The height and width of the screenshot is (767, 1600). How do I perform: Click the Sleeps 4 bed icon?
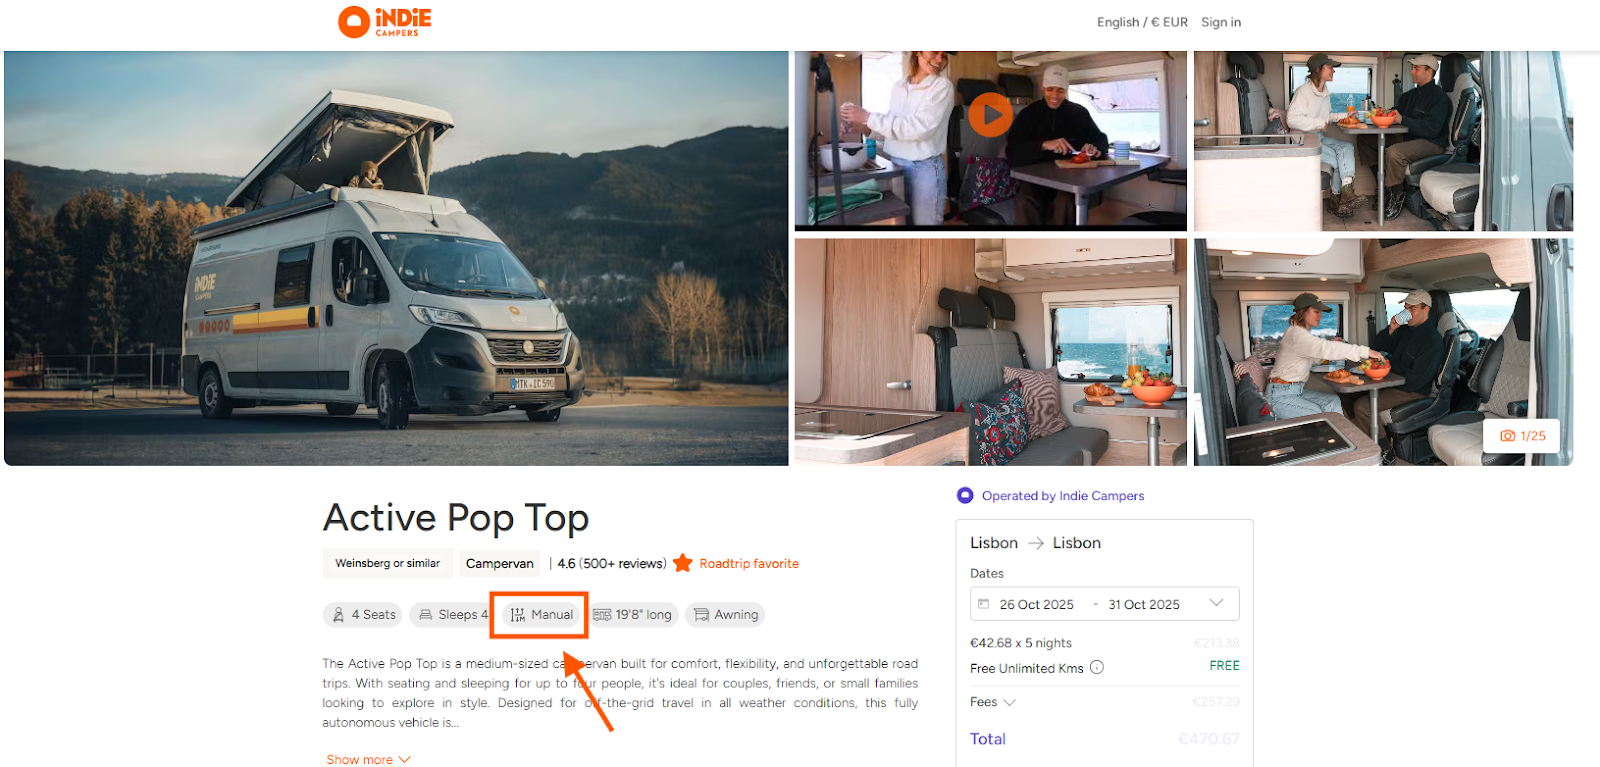tap(426, 615)
